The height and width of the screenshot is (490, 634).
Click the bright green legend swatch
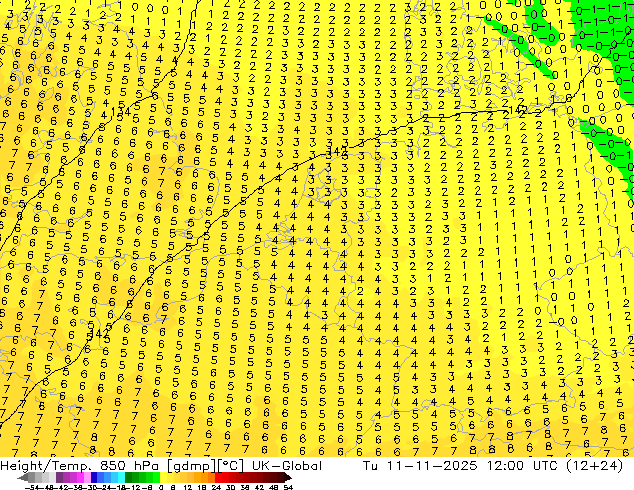(x=156, y=478)
